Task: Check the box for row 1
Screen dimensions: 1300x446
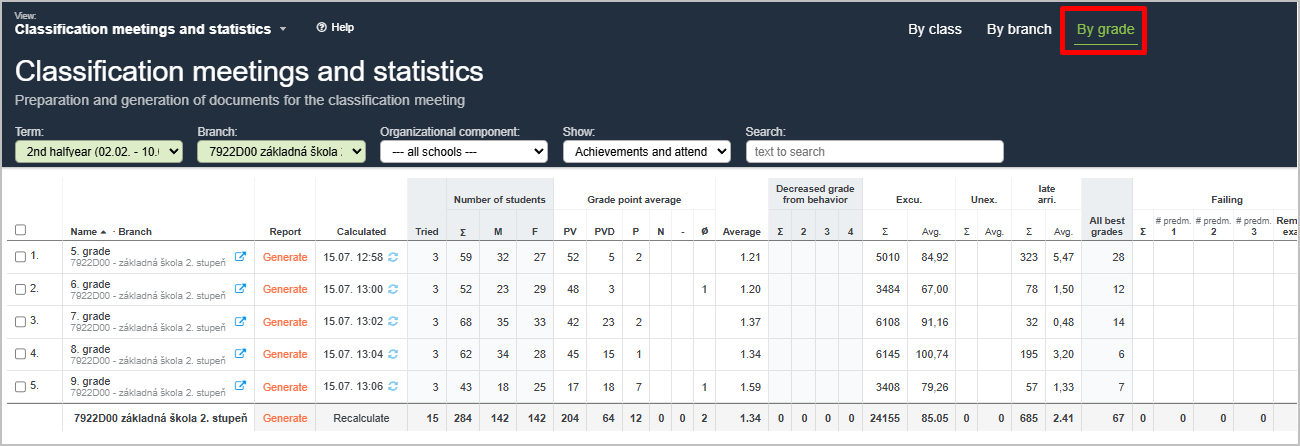Action: [x=21, y=257]
